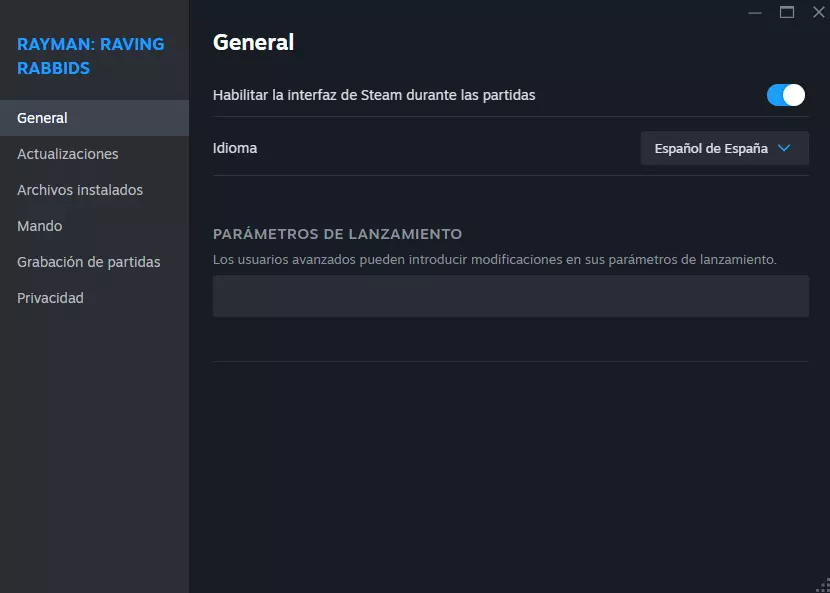Go to the Mando settings
Image resolution: width=830 pixels, height=593 pixels.
(94, 226)
